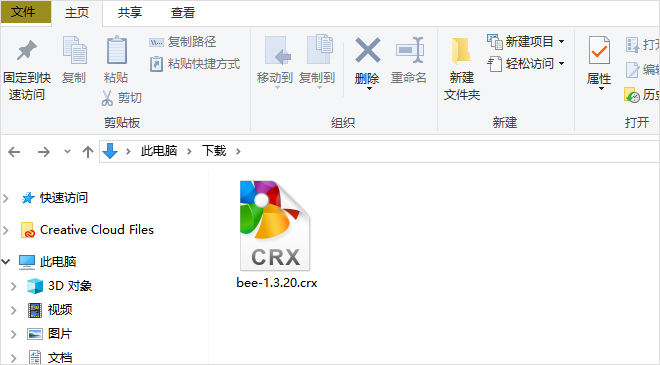
Task: Select the bee-1.3.20.crx file
Action: tap(276, 235)
